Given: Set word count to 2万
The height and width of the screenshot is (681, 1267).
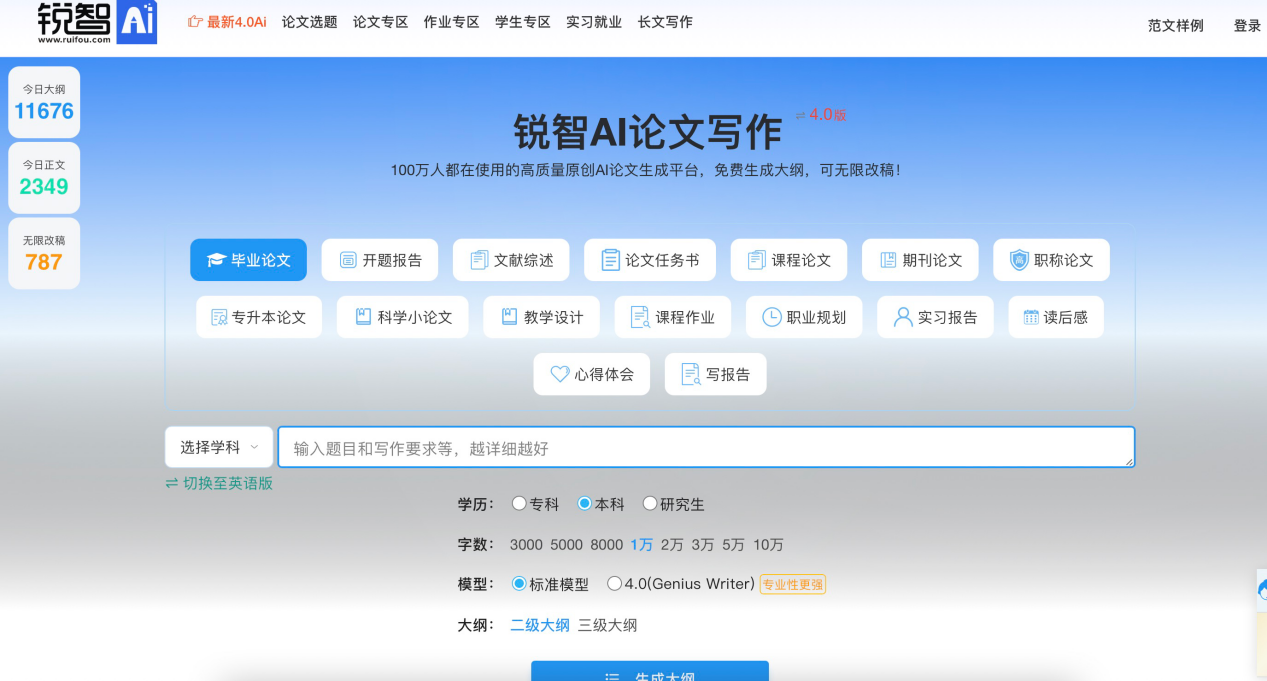Looking at the screenshot, I should coord(672,545).
